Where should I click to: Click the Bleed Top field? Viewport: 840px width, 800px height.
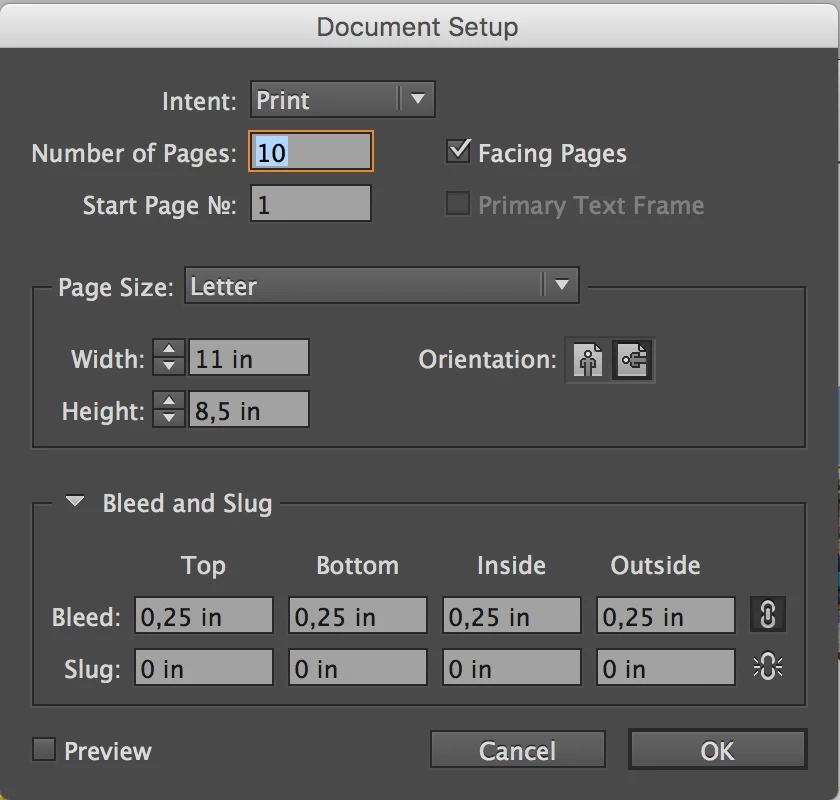pos(204,615)
